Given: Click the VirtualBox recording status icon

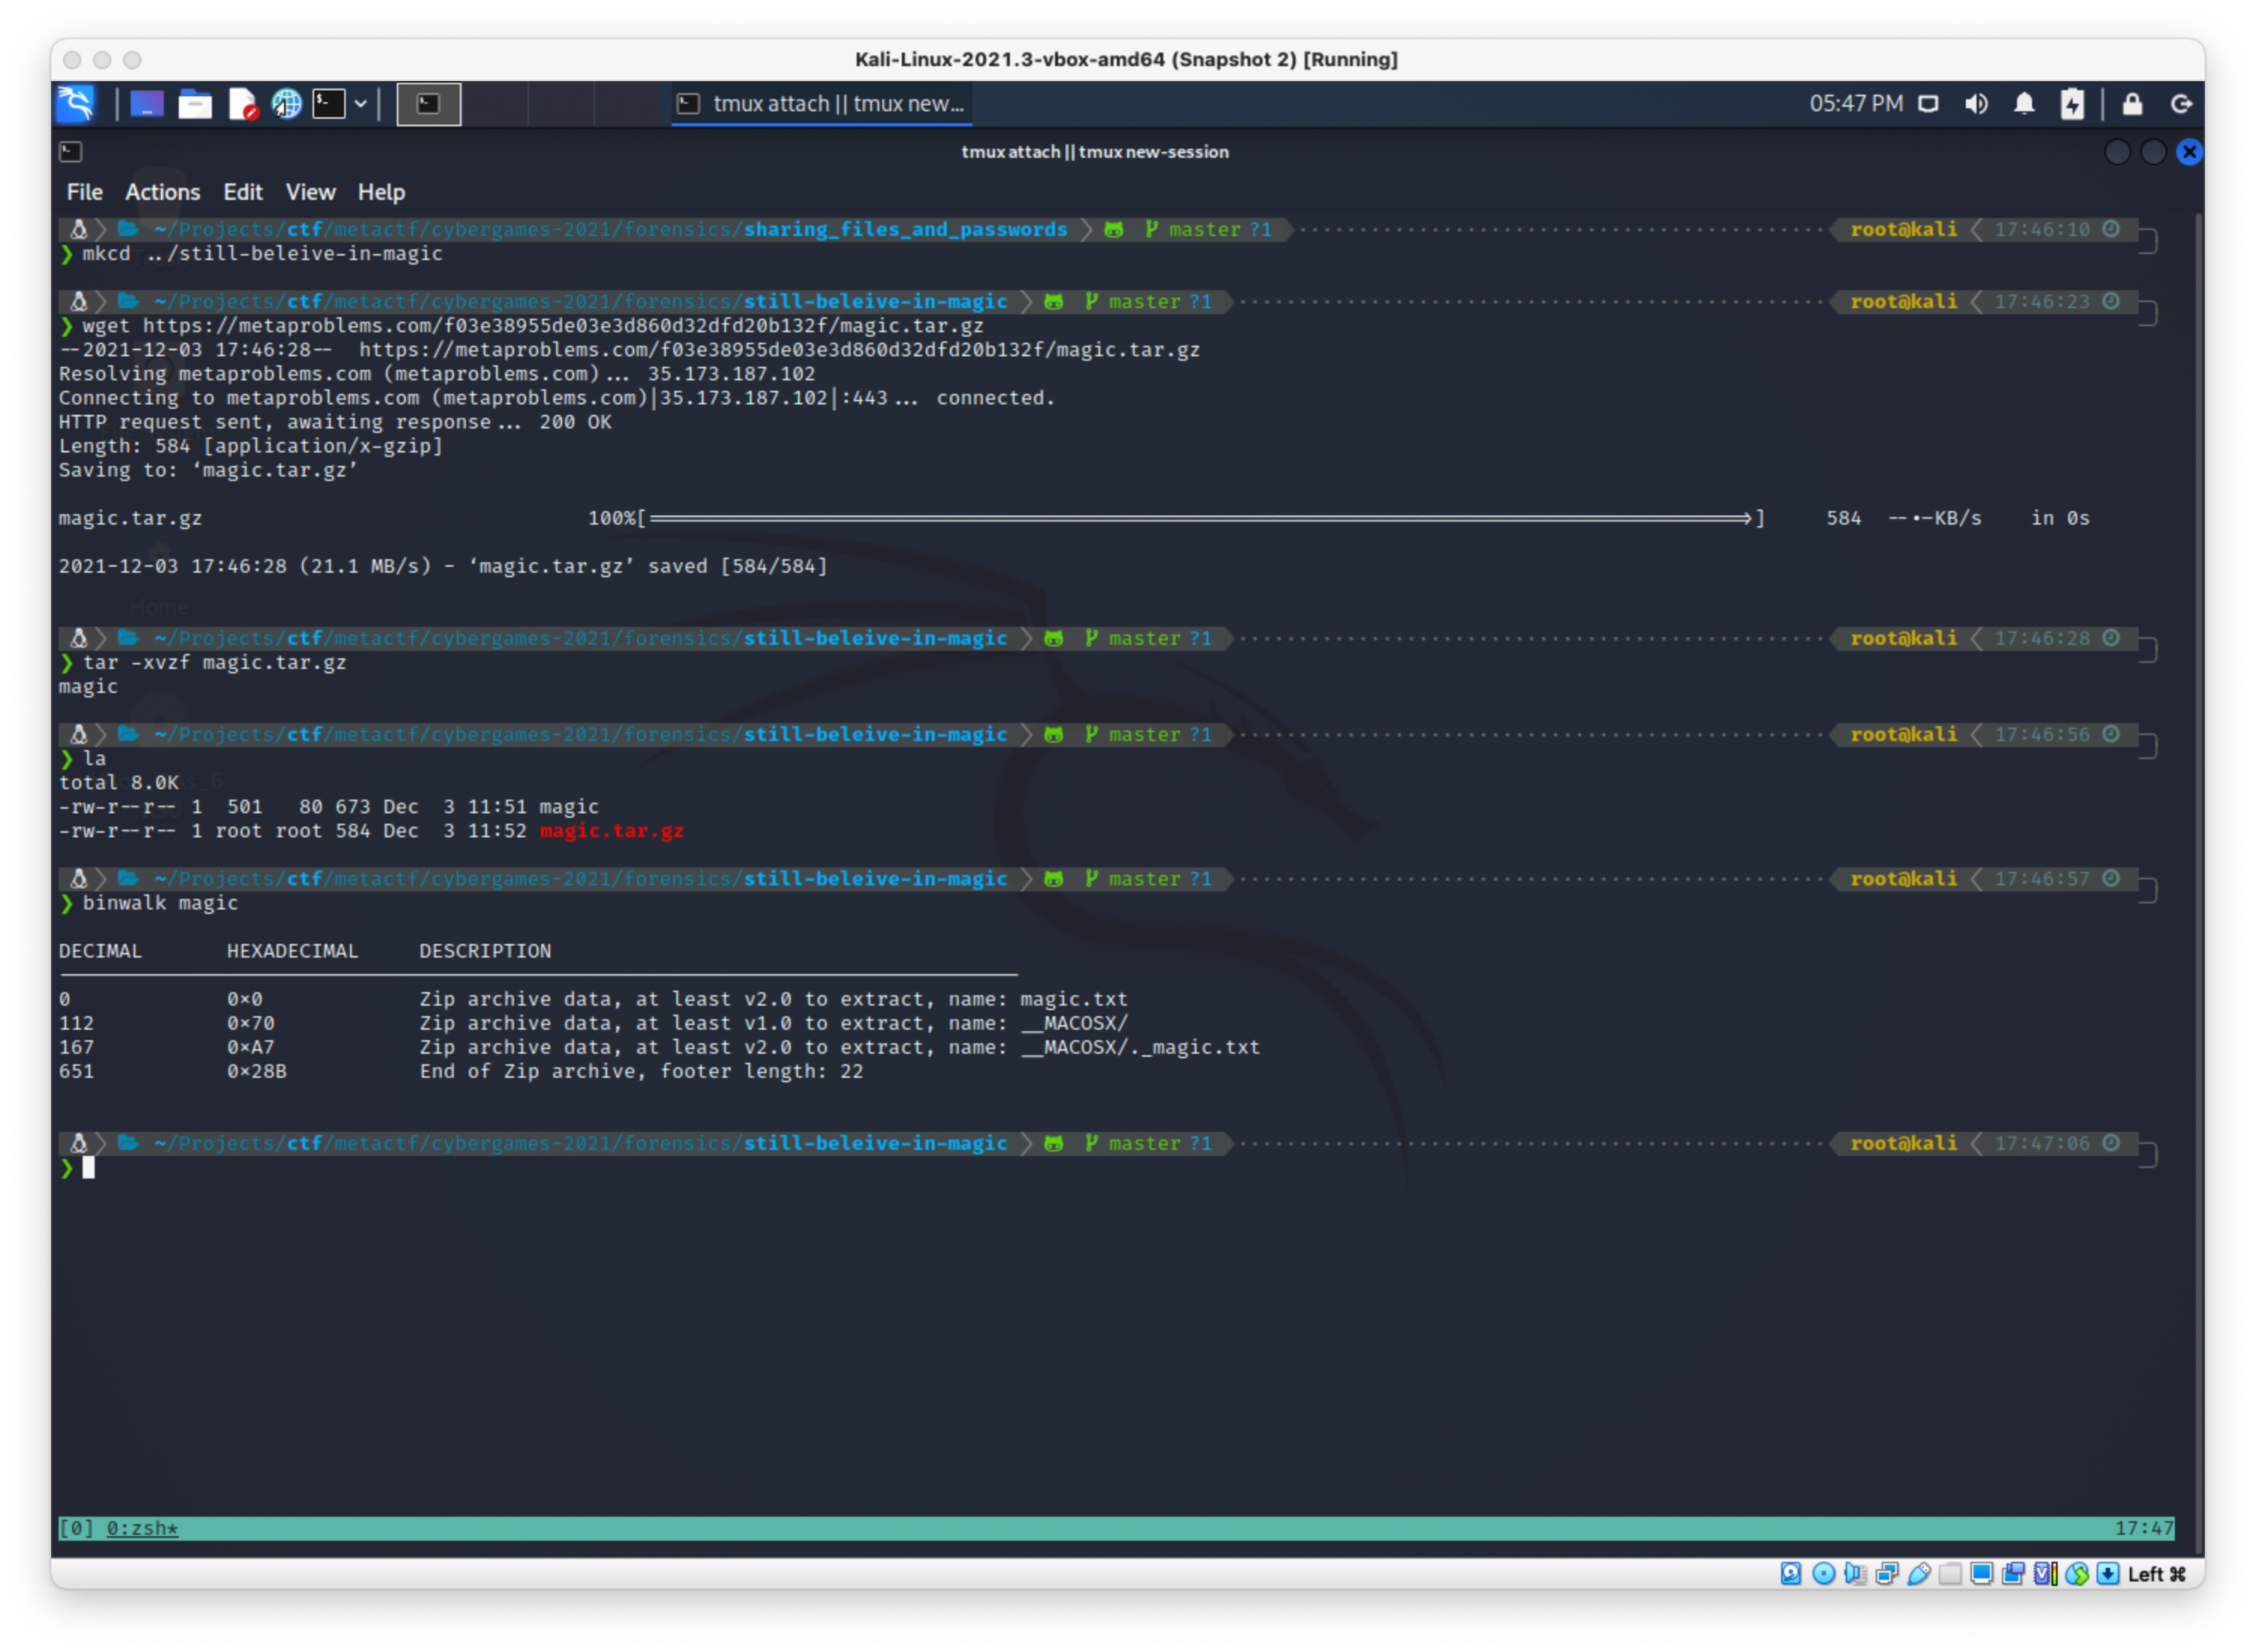Looking at the screenshot, I should (x=2013, y=1574).
